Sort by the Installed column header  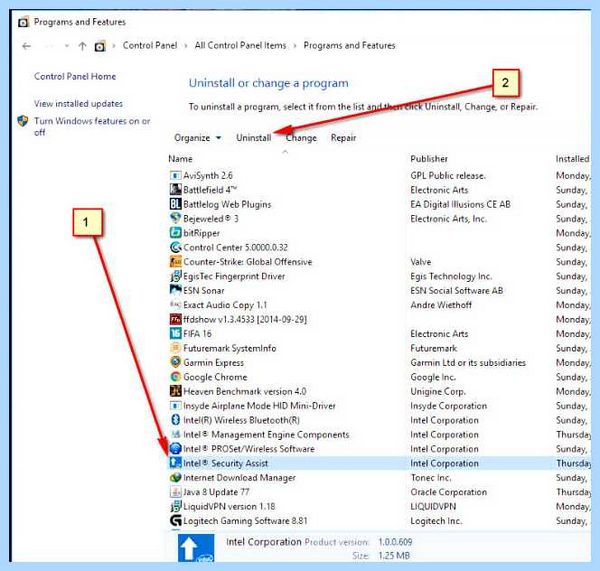(572, 159)
